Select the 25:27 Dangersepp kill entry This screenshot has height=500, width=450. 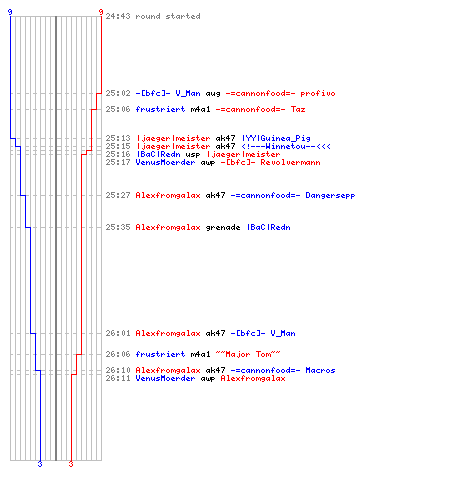click(x=230, y=195)
